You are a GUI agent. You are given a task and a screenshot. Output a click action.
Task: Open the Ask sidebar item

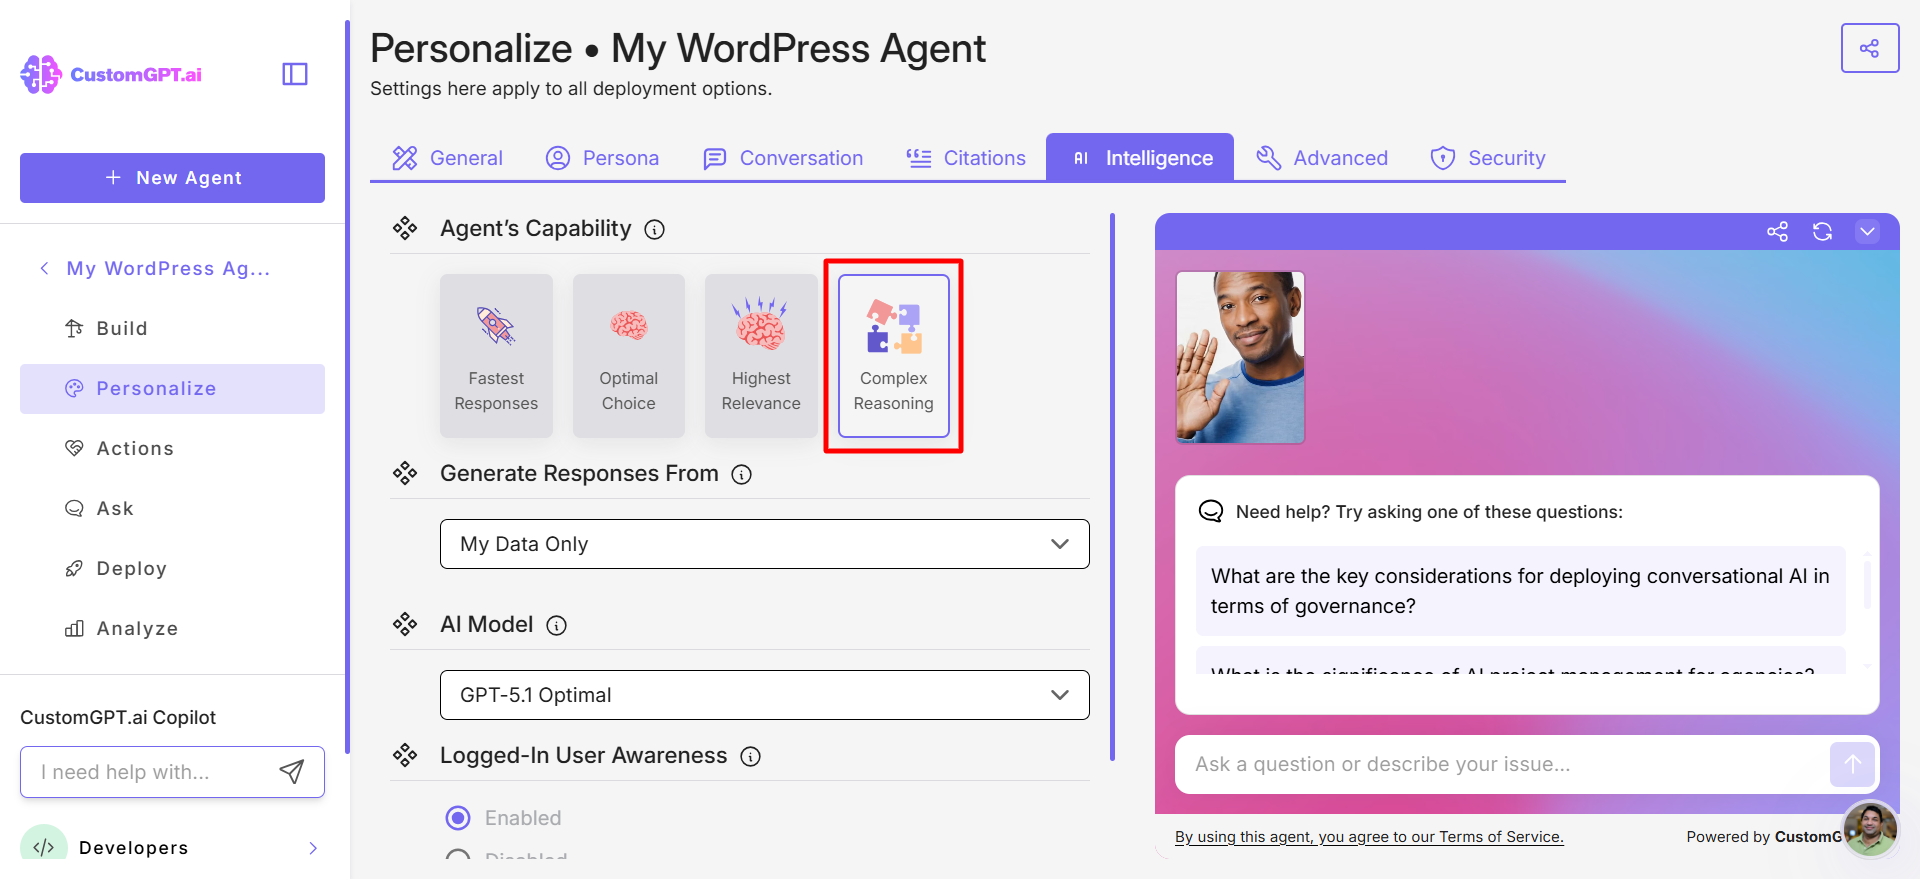click(172, 509)
